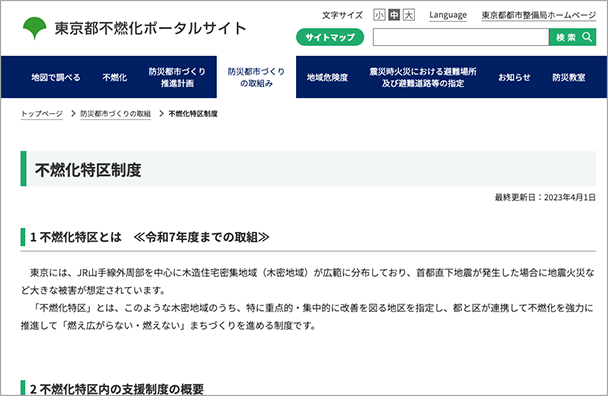Go to トップページ breadcrumb link
Screen dimensions: 608x396
tap(41, 114)
